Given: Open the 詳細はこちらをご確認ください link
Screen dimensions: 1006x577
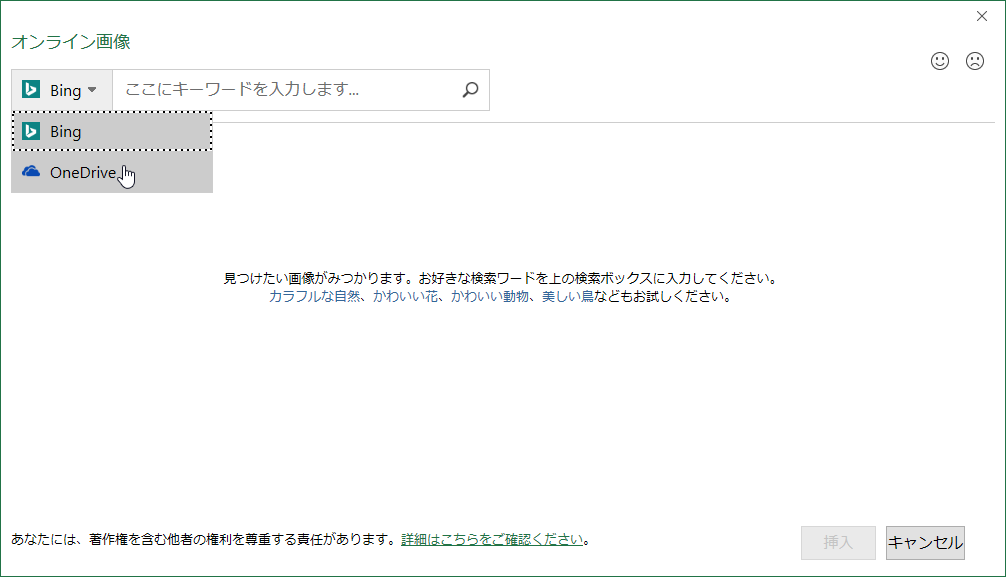Looking at the screenshot, I should (492, 540).
